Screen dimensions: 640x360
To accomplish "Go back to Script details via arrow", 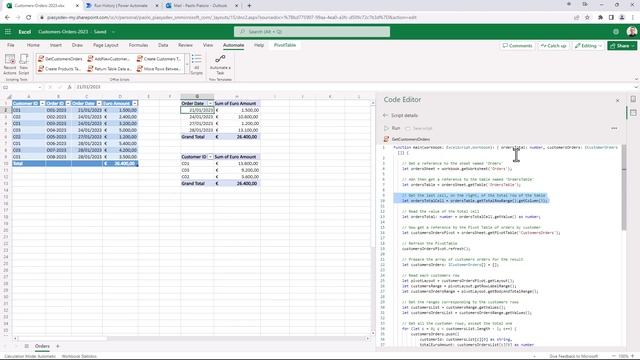I will (x=385, y=116).
